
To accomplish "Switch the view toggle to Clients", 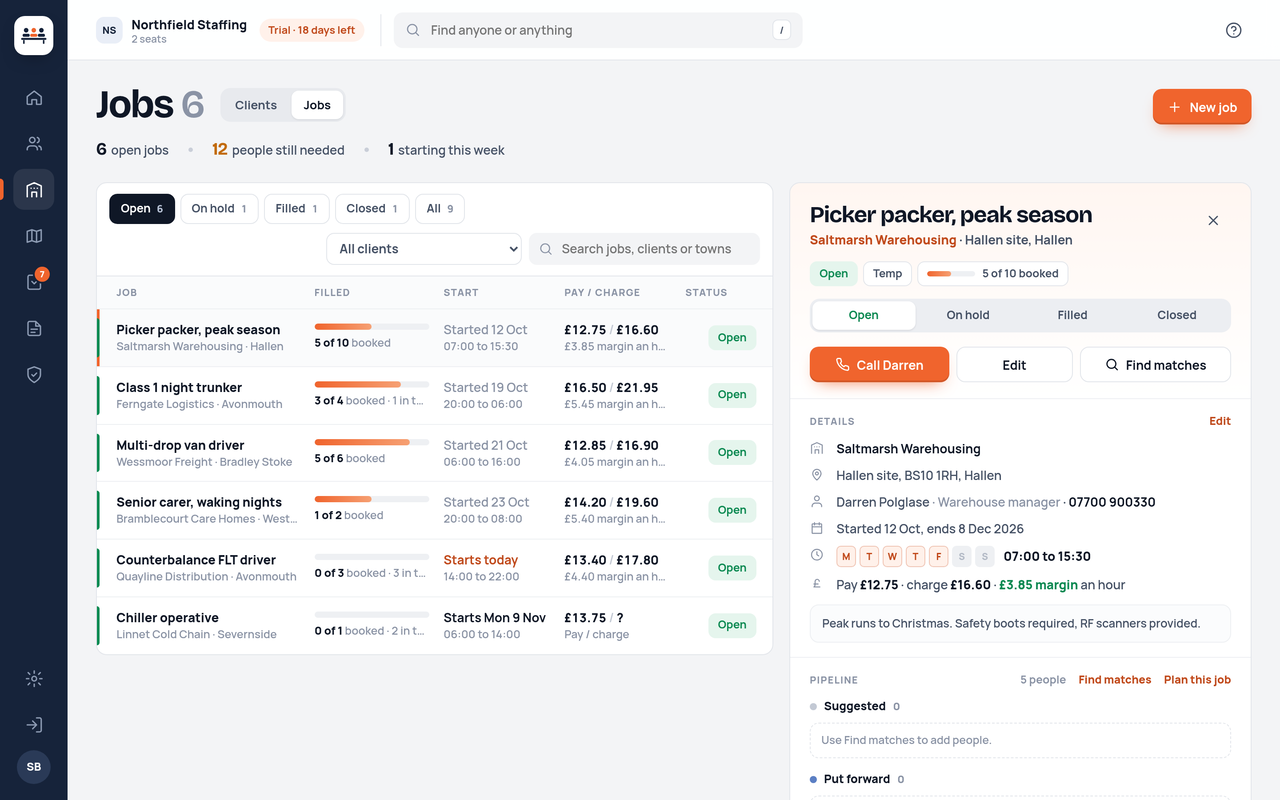I will coord(256,105).
